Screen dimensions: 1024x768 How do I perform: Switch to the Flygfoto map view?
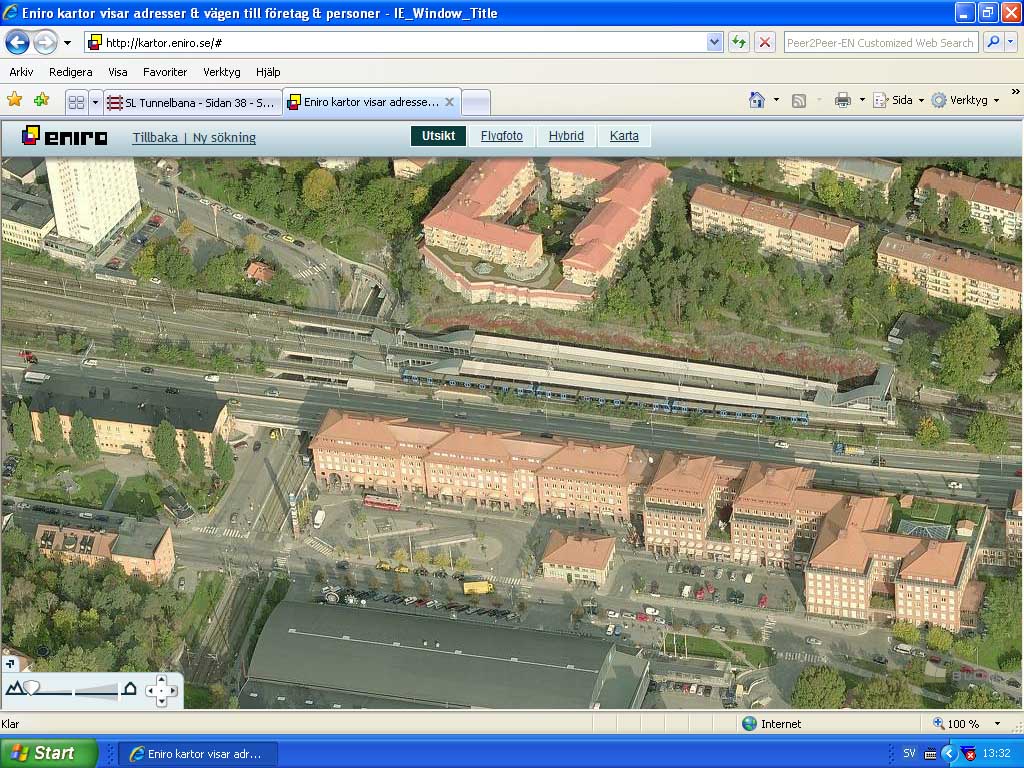click(501, 136)
